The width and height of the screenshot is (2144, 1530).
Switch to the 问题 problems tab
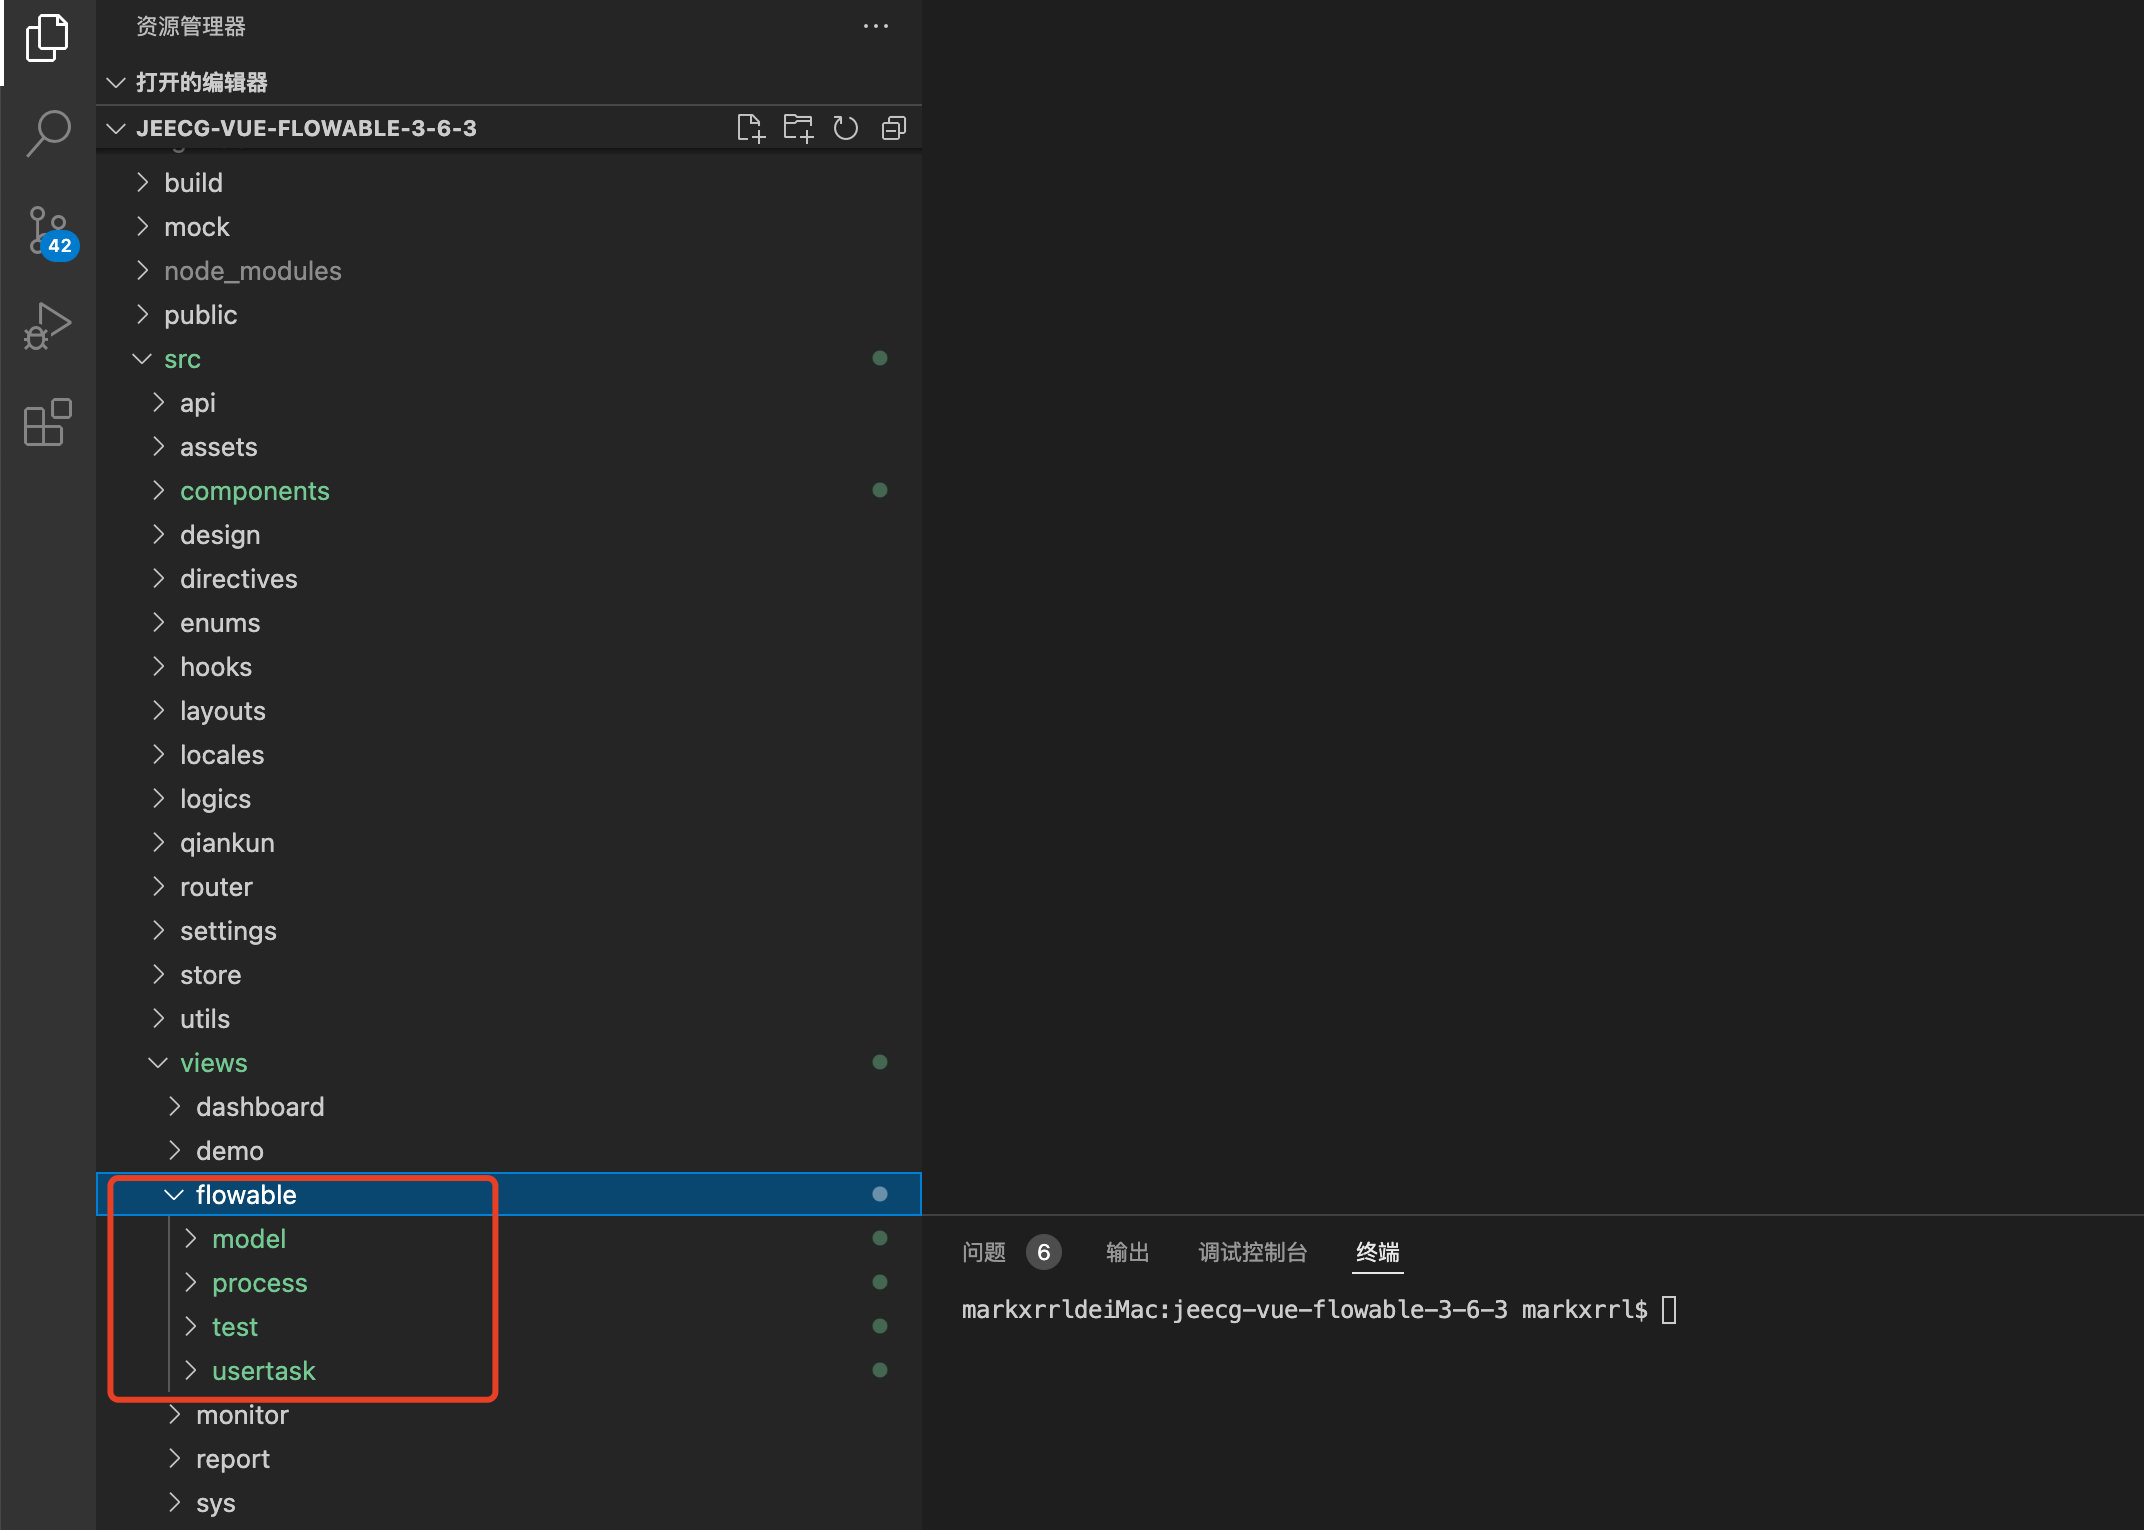pos(984,1252)
